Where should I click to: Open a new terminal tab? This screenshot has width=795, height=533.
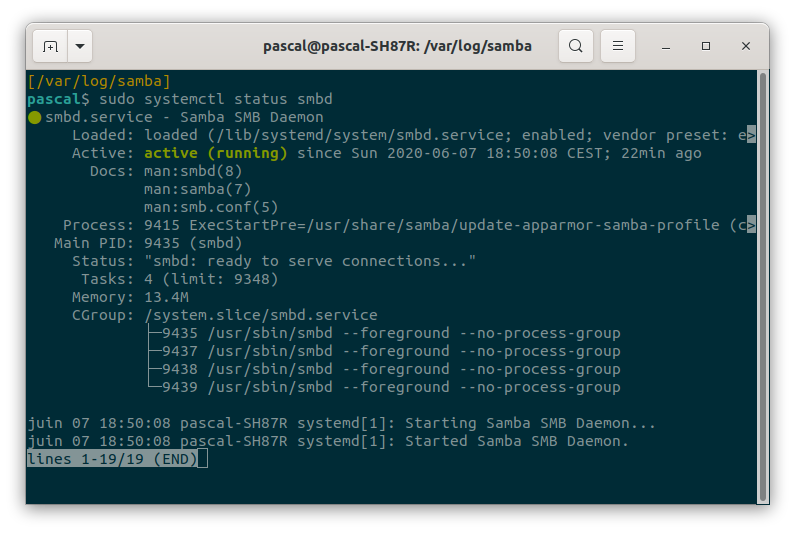tap(50, 46)
